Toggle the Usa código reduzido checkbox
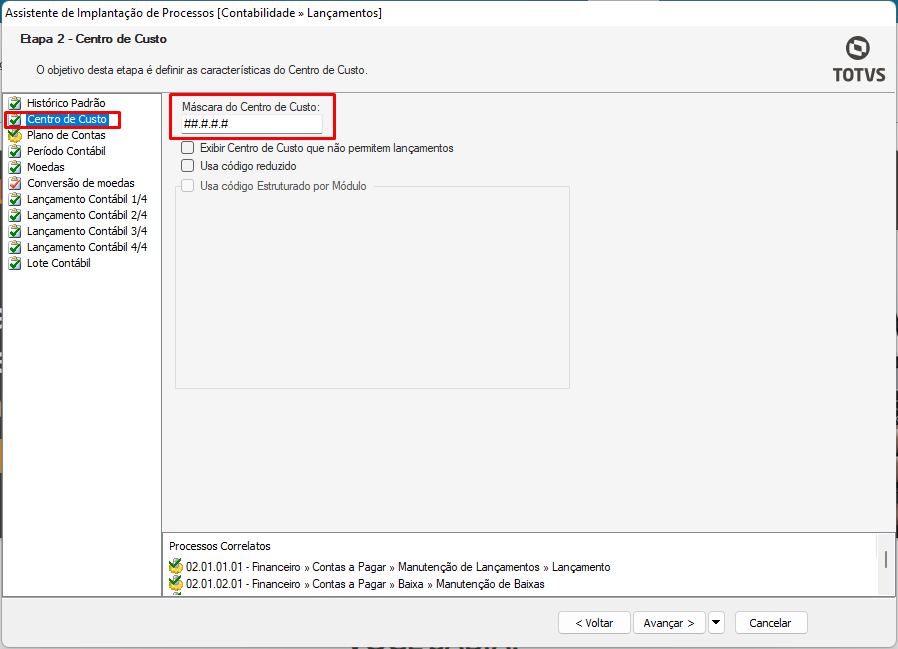The image size is (898, 649). coord(187,166)
